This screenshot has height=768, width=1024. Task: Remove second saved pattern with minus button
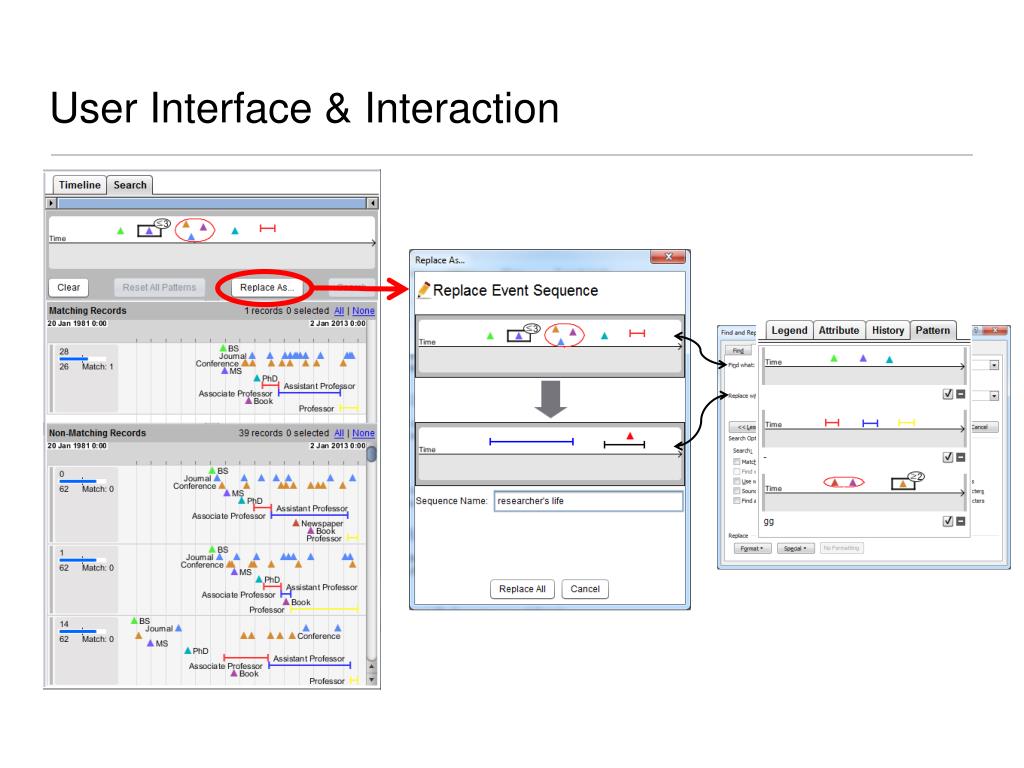tap(961, 457)
